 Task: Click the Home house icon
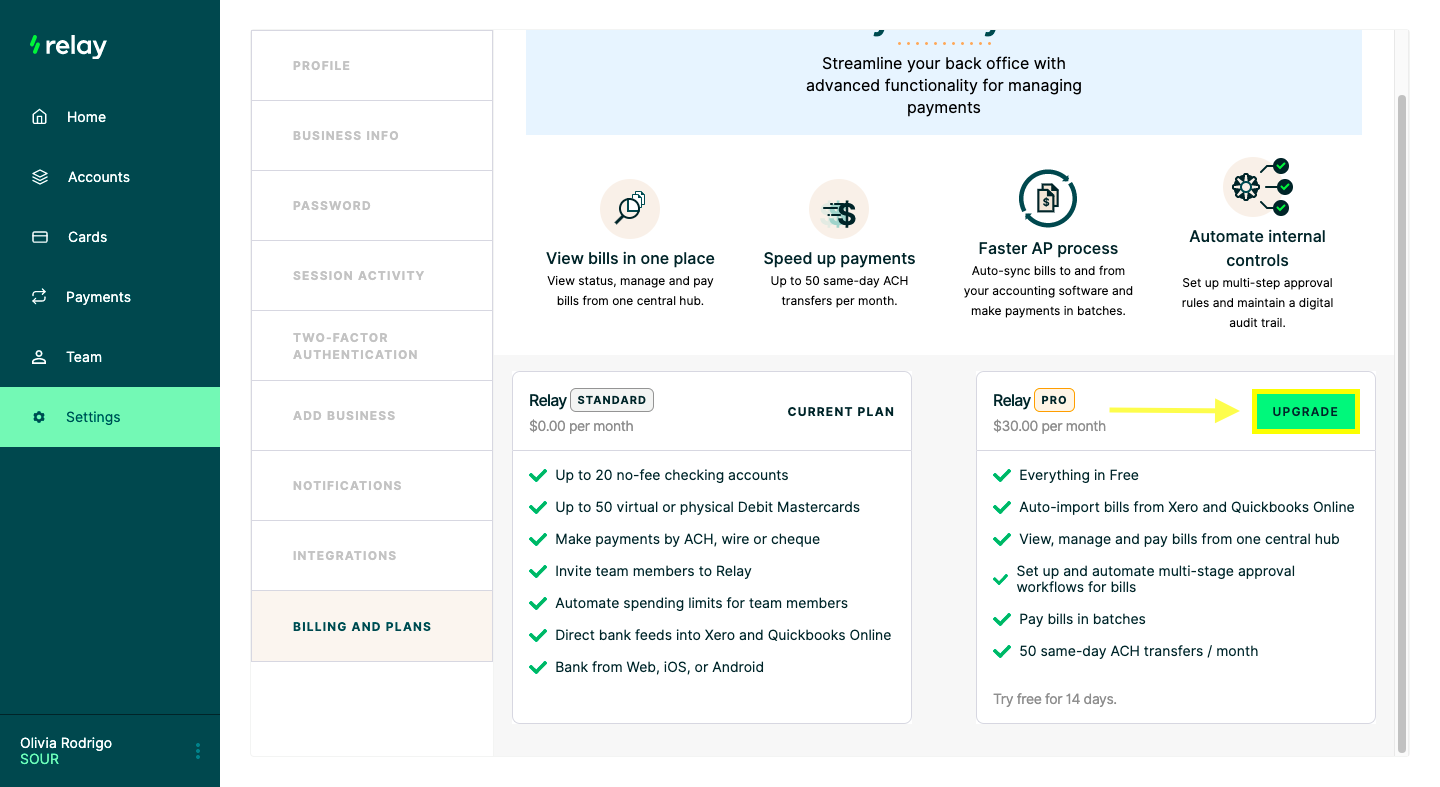(40, 117)
